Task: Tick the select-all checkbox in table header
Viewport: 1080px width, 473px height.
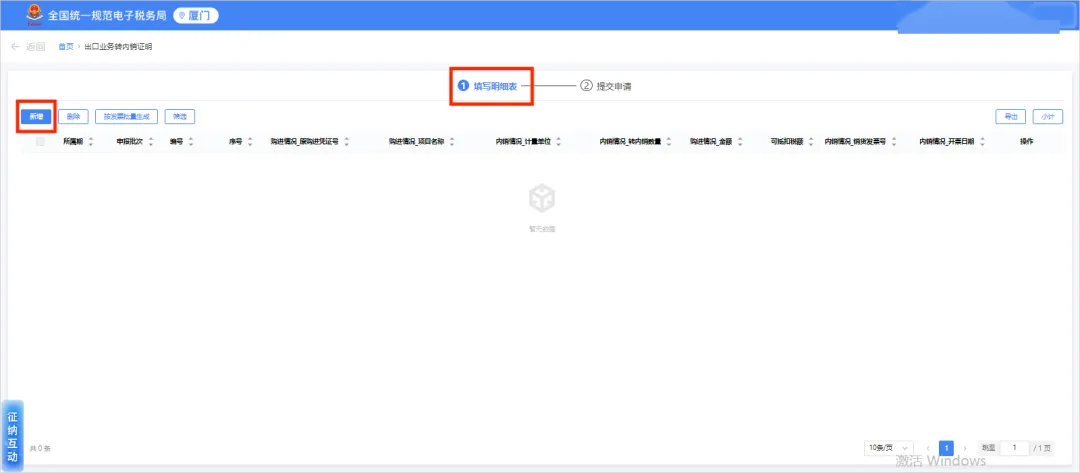Action: (40, 142)
